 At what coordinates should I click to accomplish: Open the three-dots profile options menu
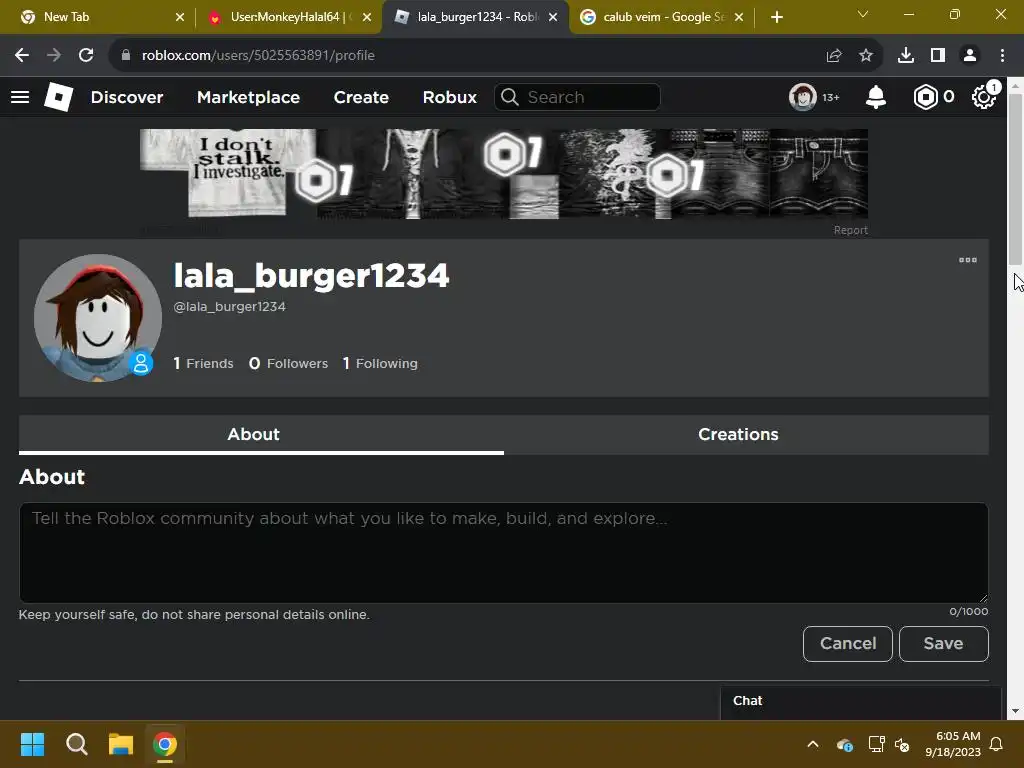(x=968, y=260)
